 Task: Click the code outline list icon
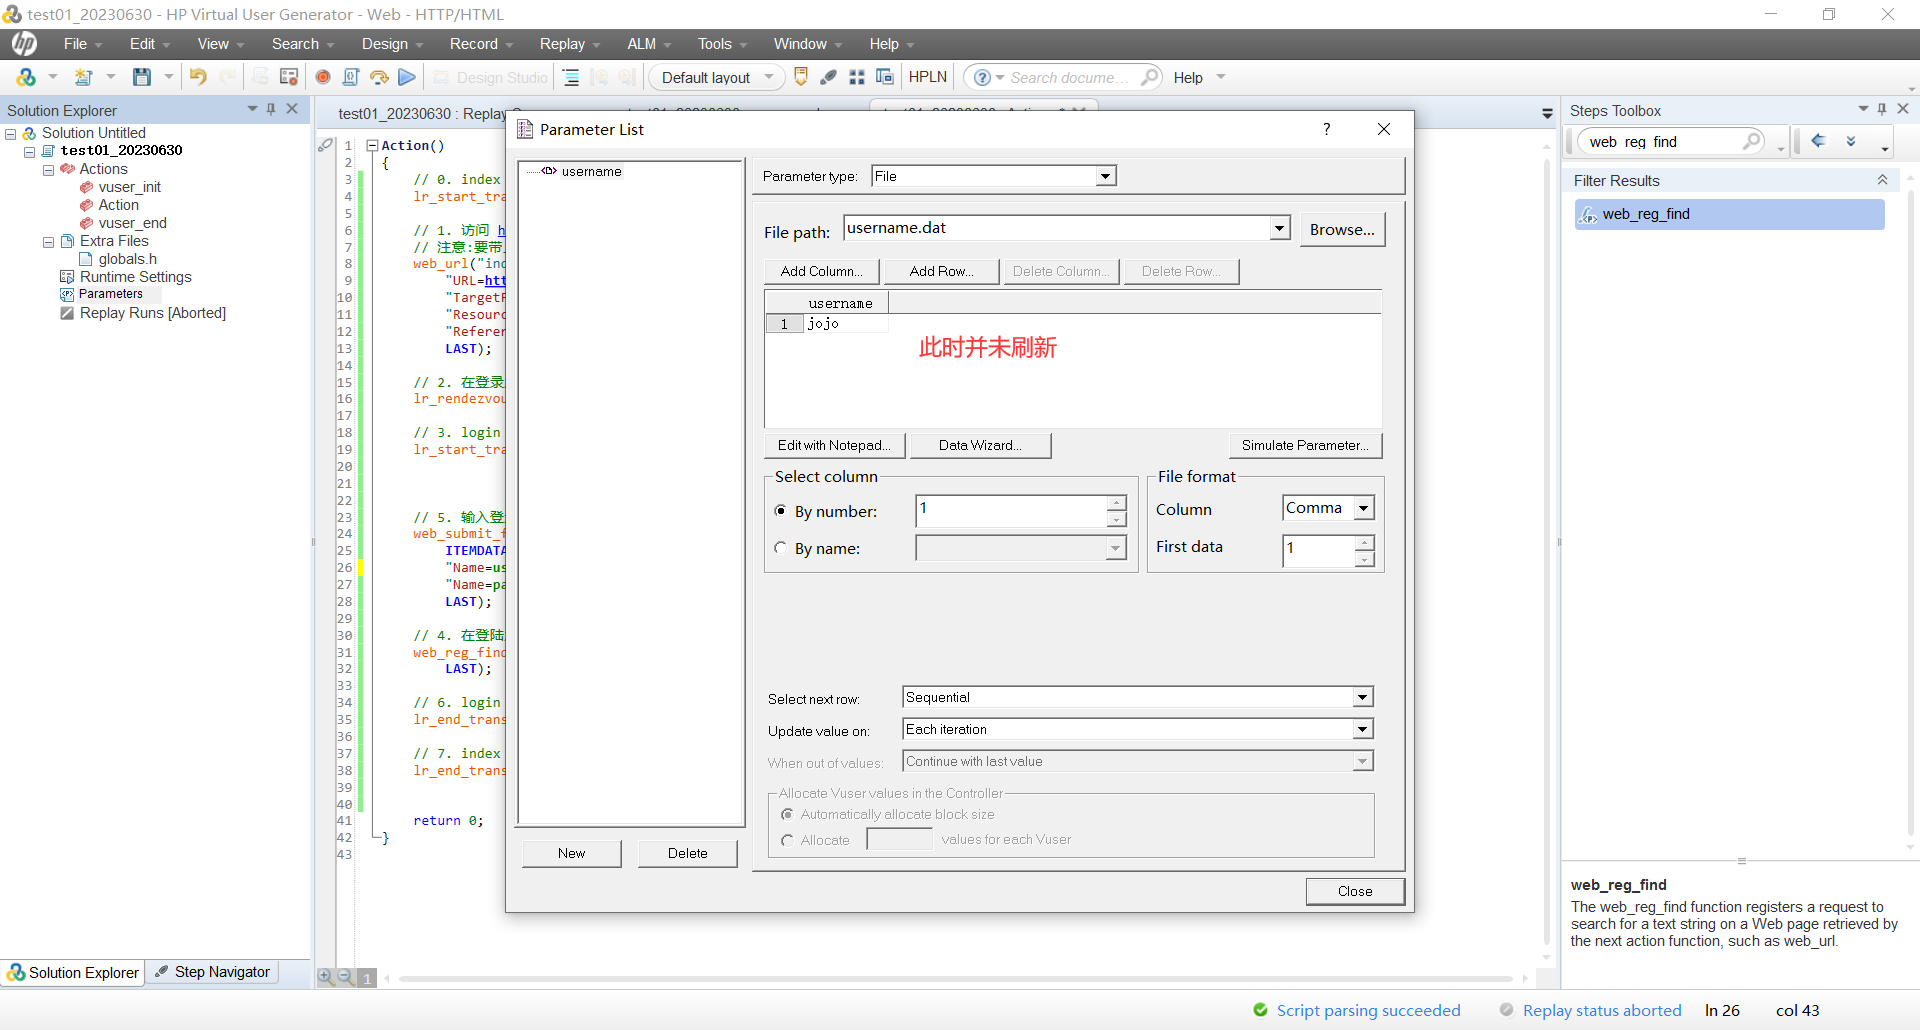tap(571, 77)
